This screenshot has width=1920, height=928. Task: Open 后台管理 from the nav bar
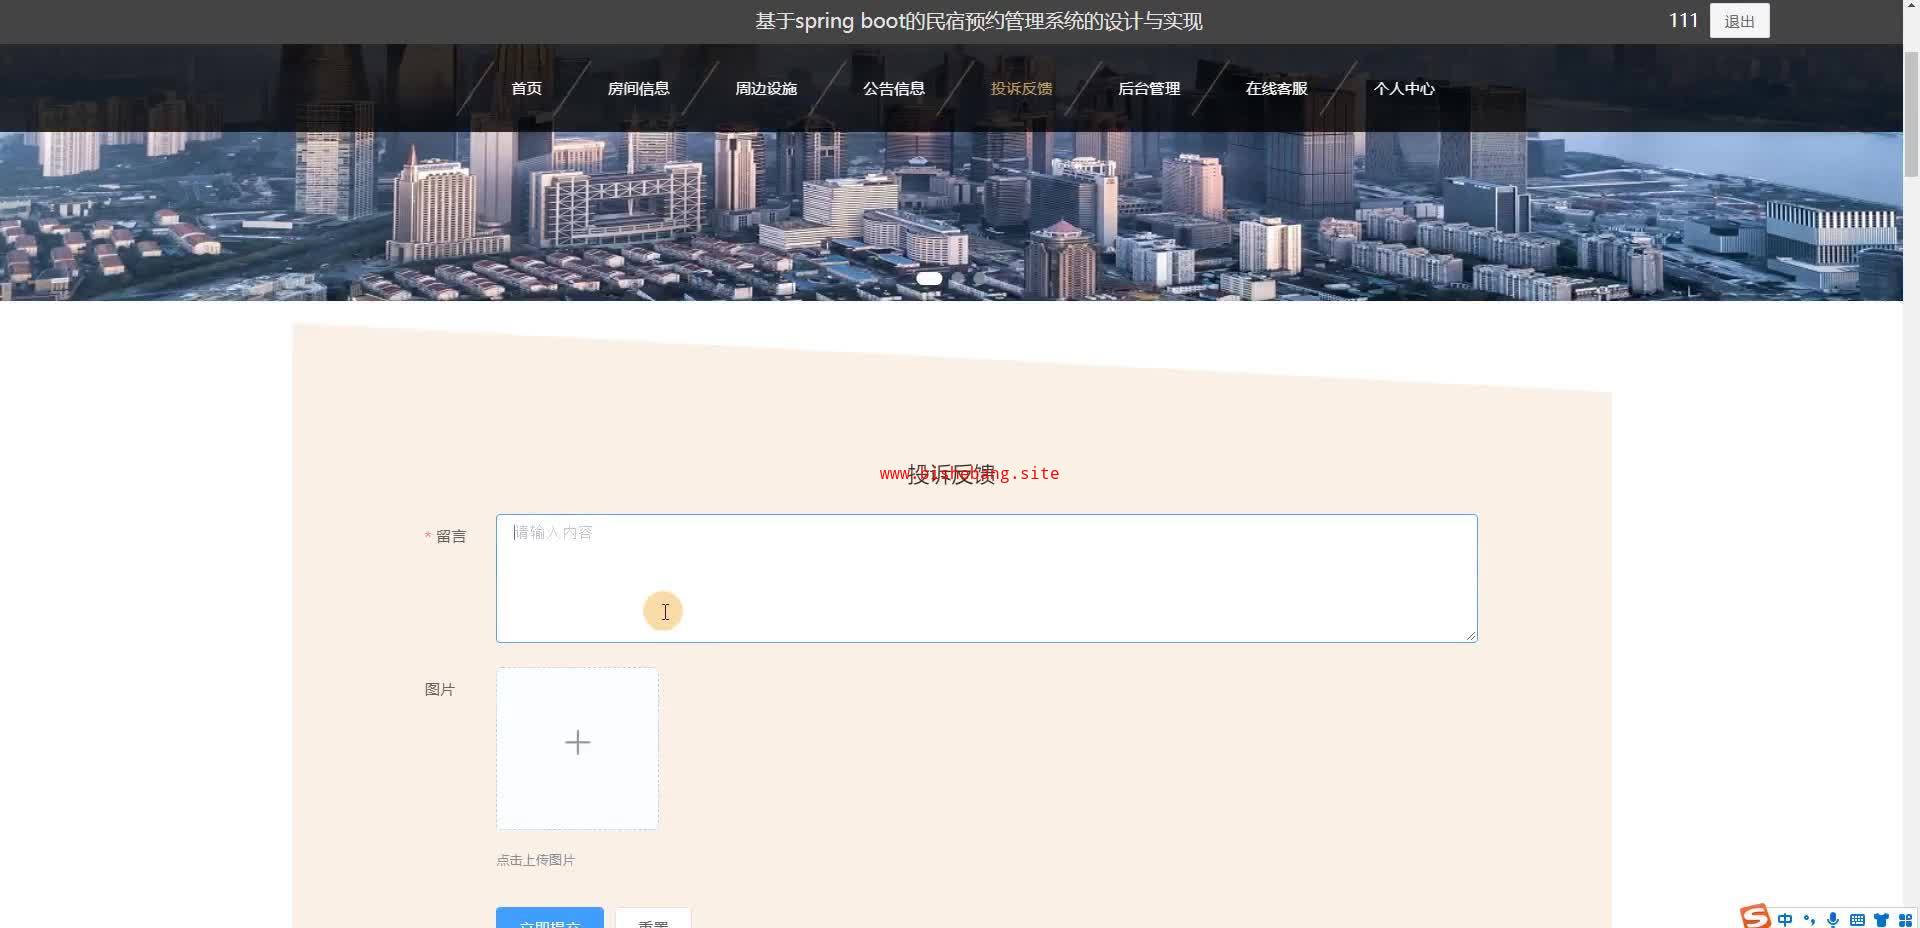[x=1149, y=88]
